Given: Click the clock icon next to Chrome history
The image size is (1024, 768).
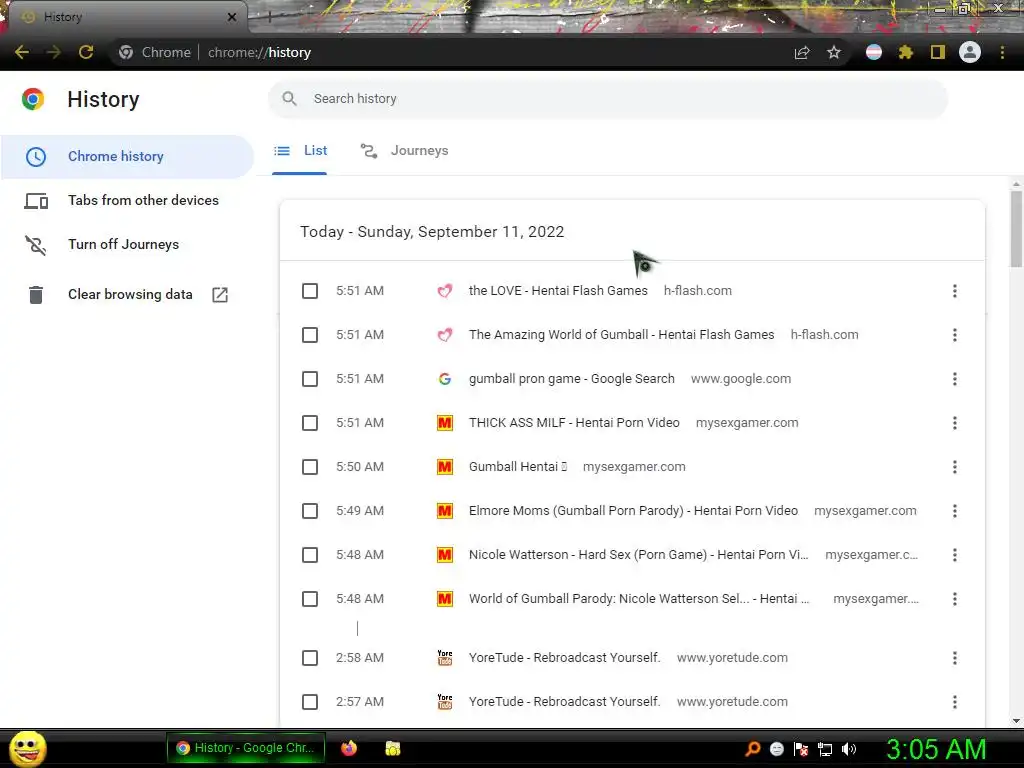Looking at the screenshot, I should 36,157.
